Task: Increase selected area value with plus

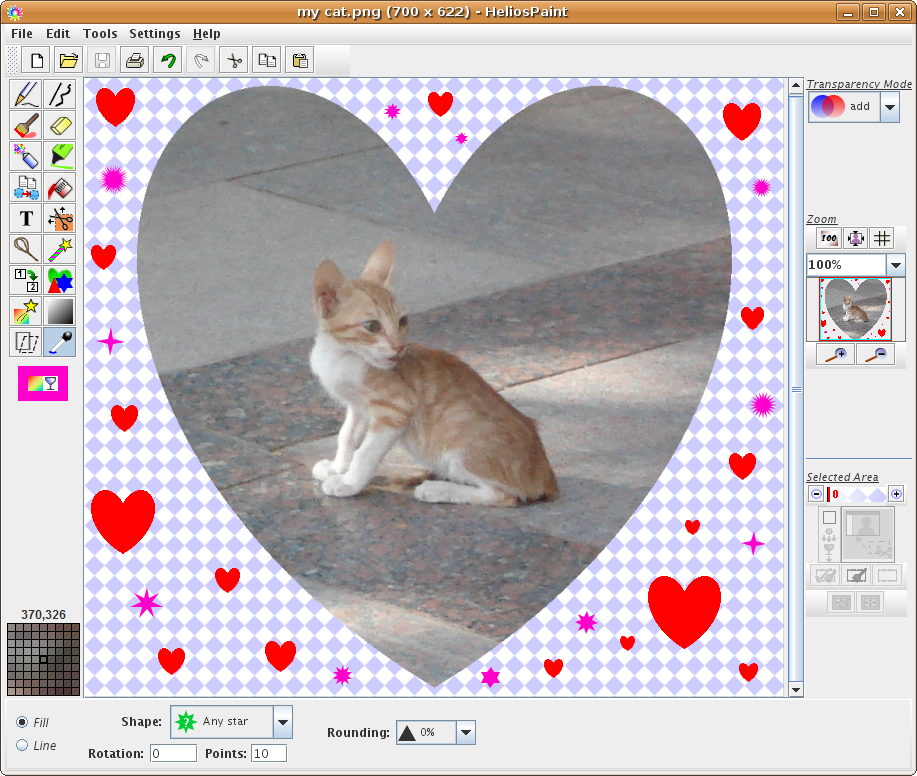Action: coord(896,494)
